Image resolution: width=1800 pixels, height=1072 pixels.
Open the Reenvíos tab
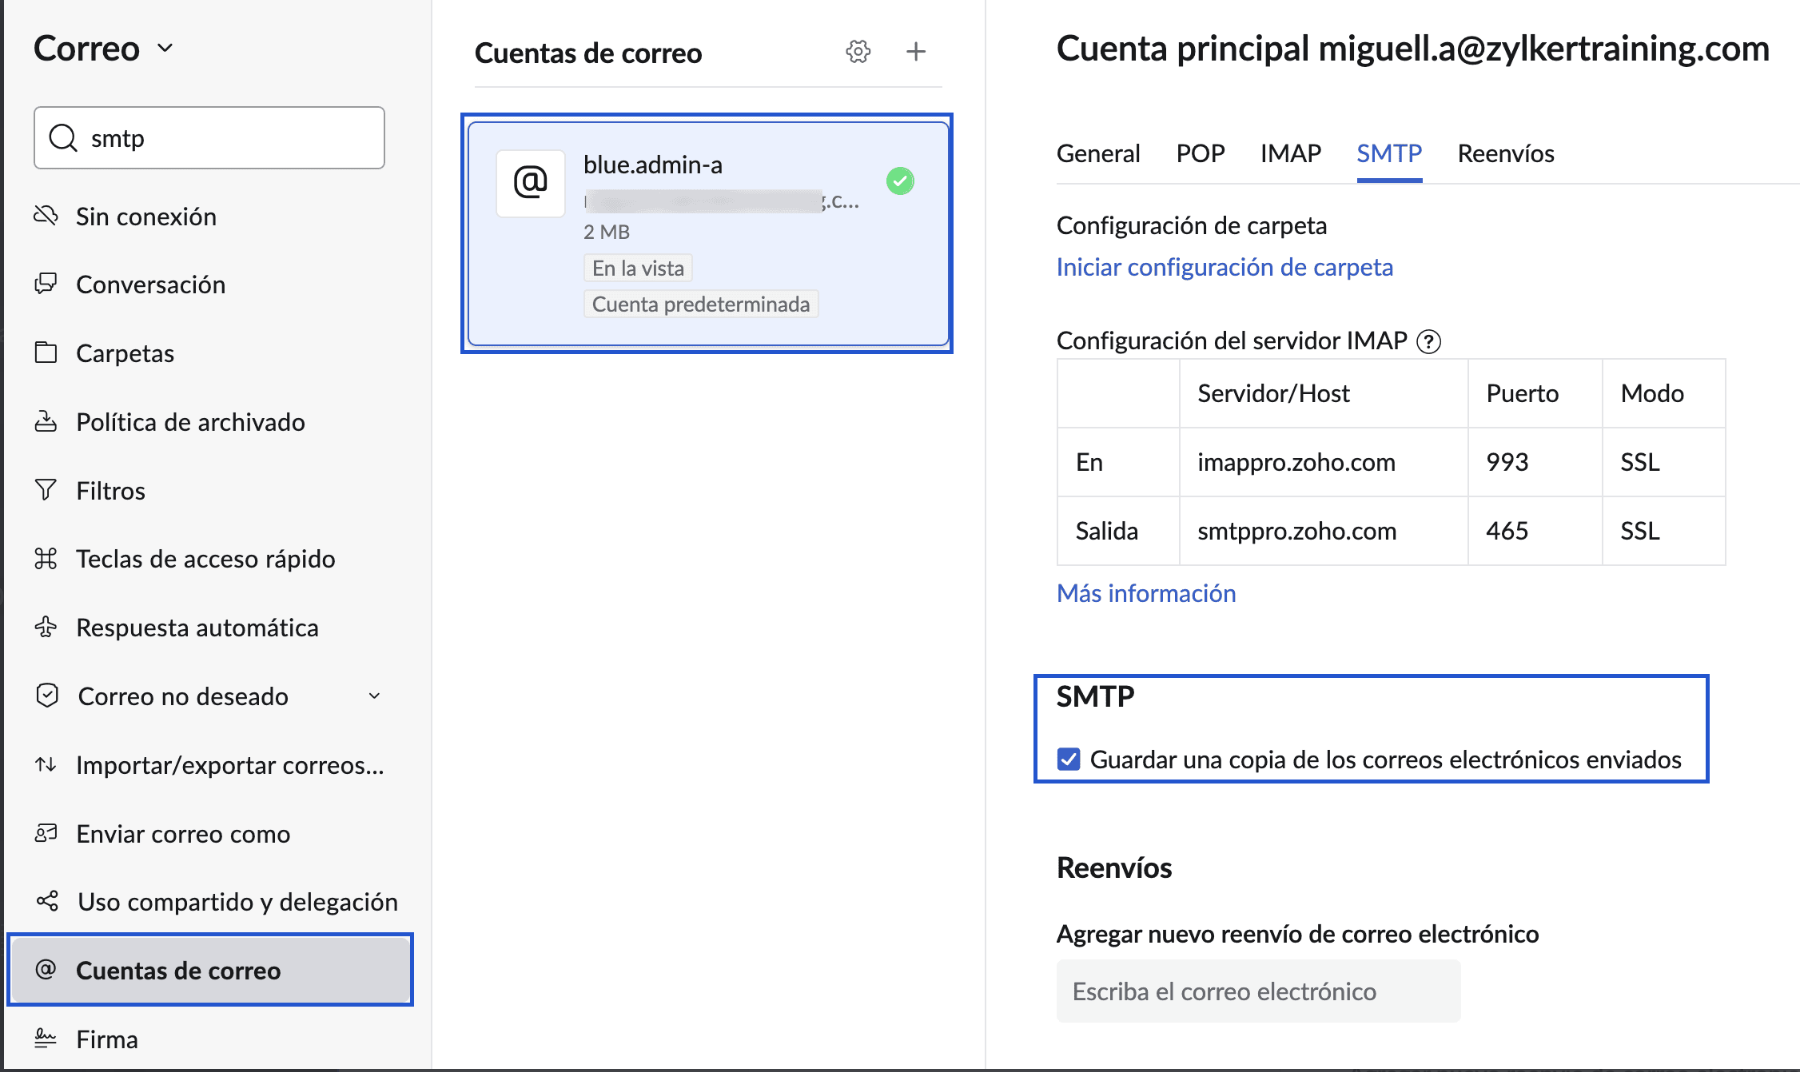coord(1505,153)
